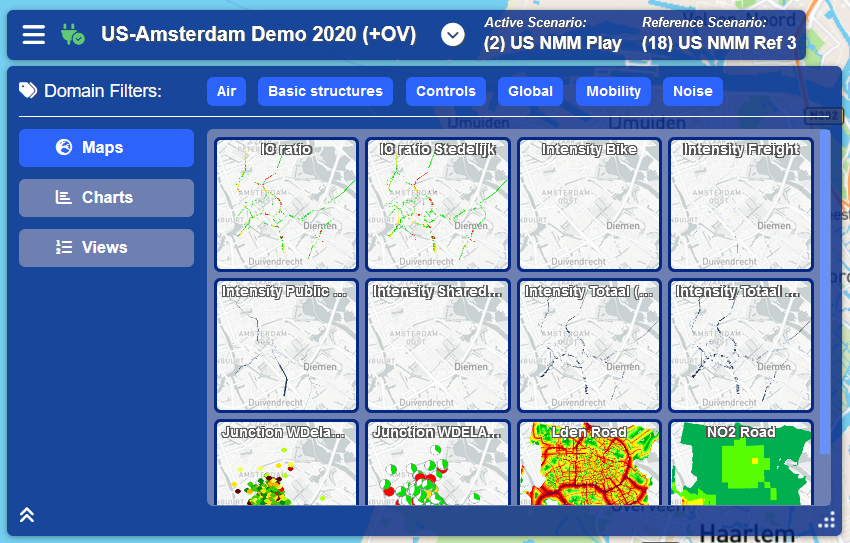The width and height of the screenshot is (850, 543).
Task: Click the Active Scenario (2) US NMM Play
Action: pos(552,34)
